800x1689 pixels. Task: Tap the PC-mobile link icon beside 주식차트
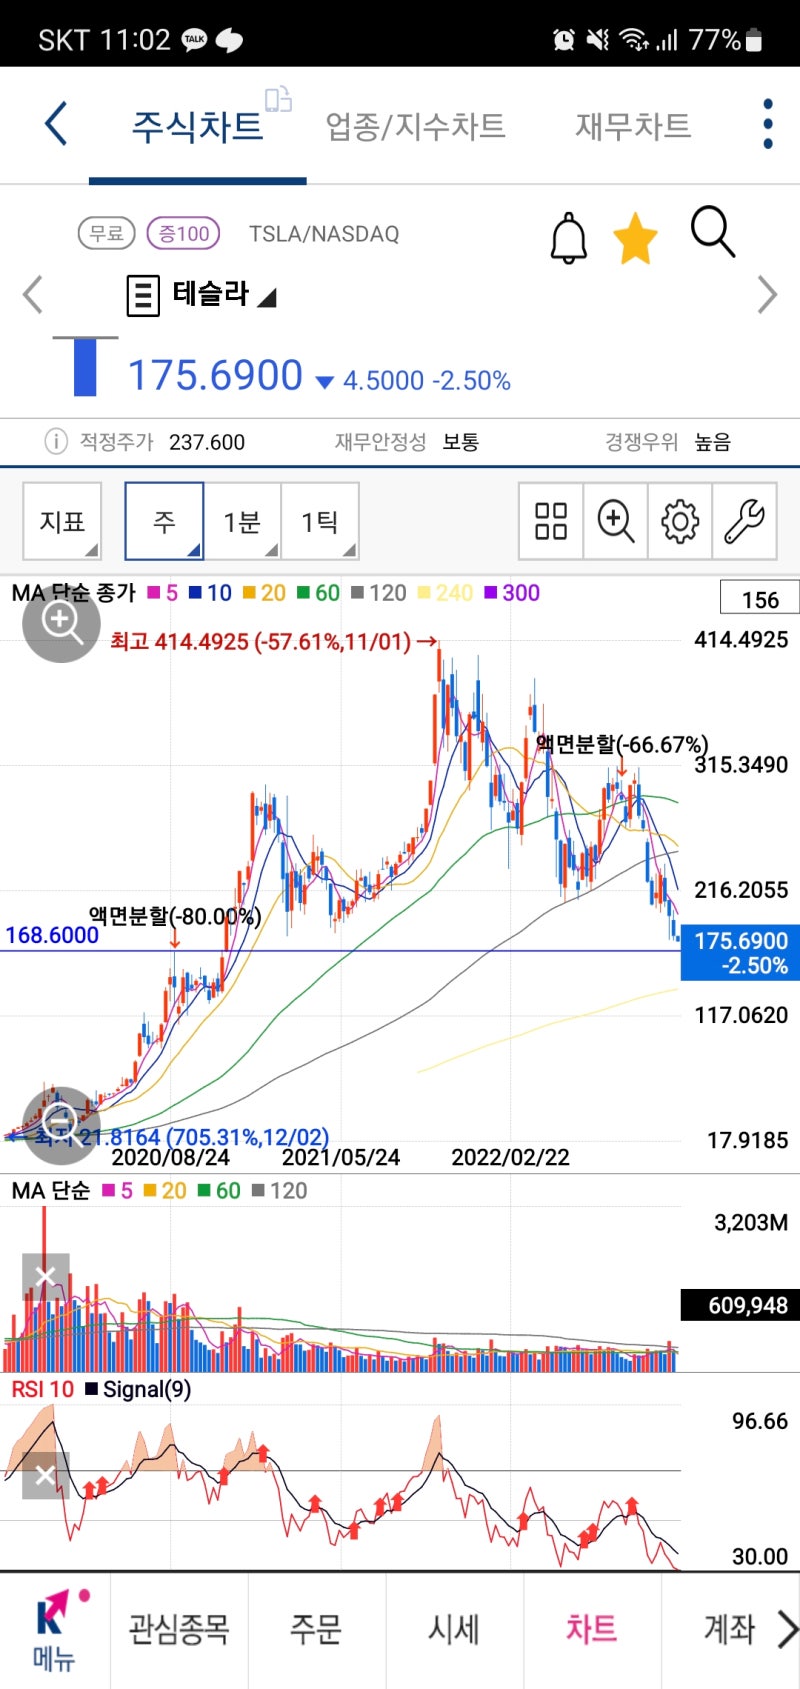[x=278, y=99]
